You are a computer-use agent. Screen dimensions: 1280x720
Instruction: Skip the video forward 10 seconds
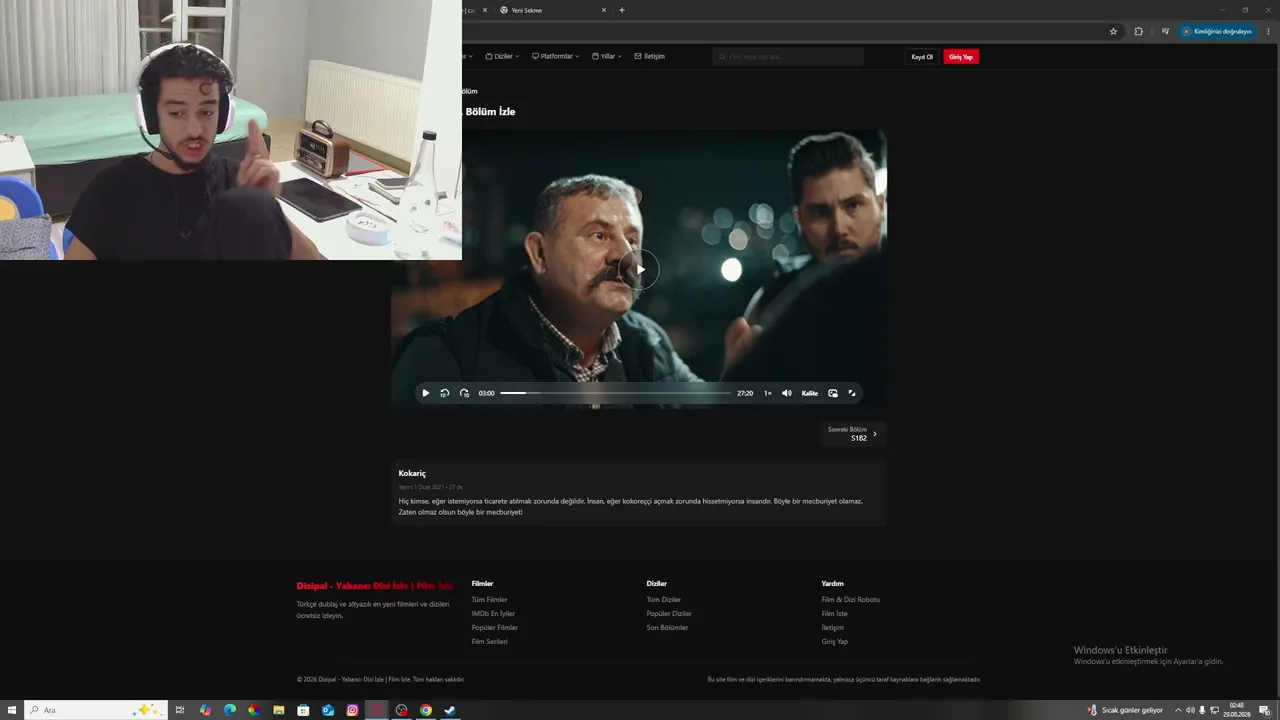tap(464, 393)
